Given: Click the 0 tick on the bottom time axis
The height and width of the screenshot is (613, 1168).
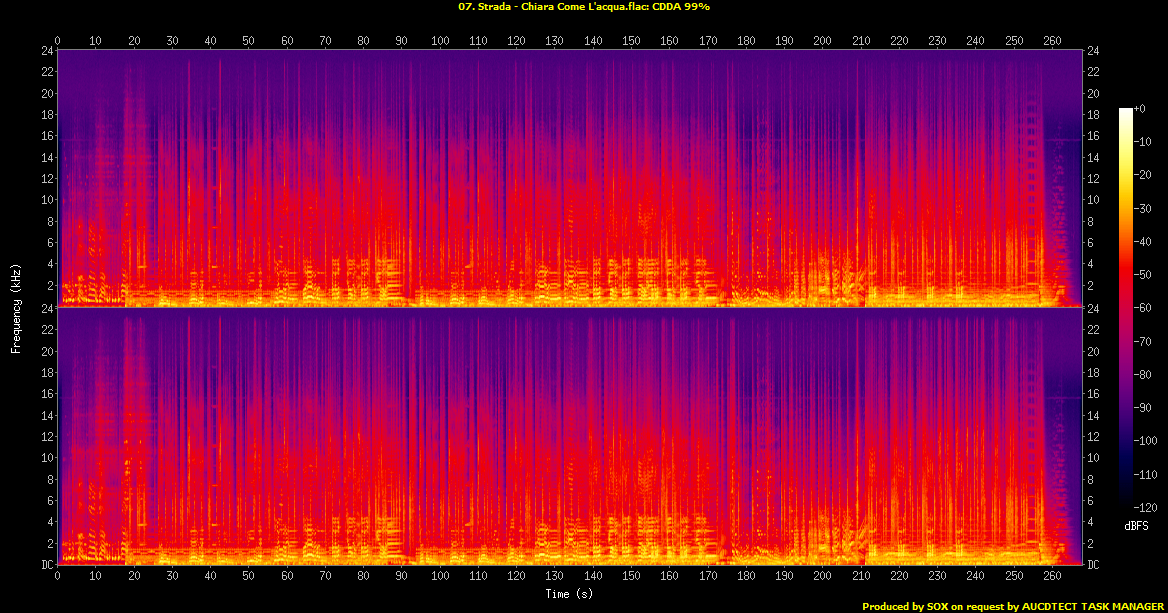Looking at the screenshot, I should coord(57,575).
